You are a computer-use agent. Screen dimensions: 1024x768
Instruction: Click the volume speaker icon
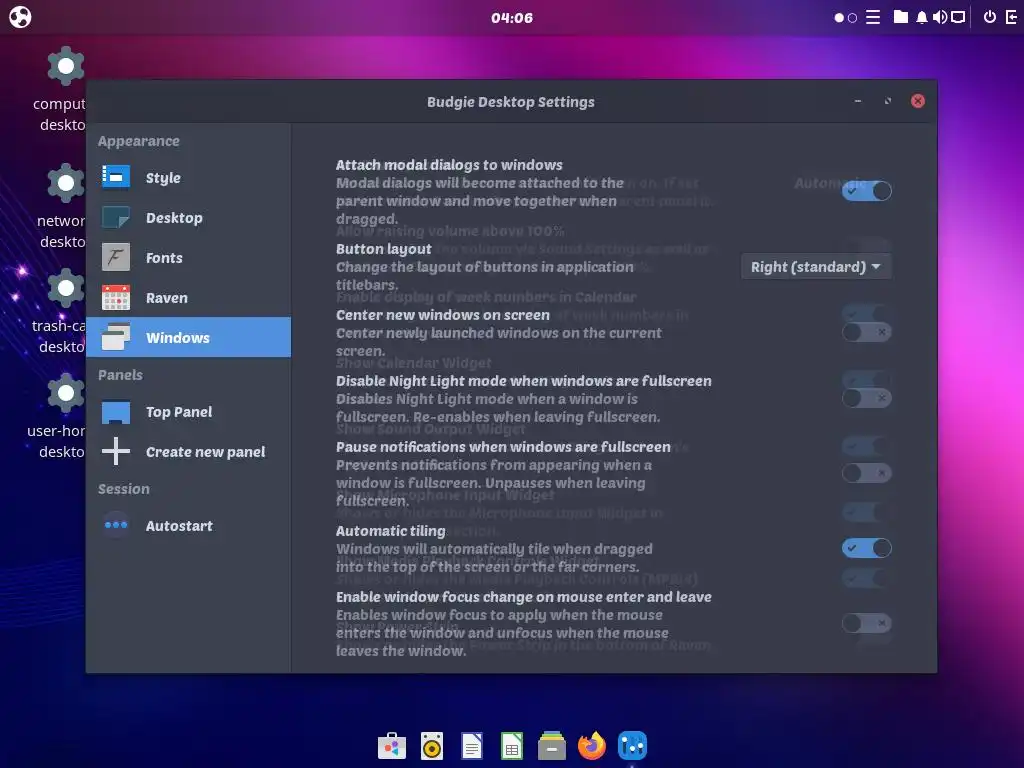click(940, 17)
